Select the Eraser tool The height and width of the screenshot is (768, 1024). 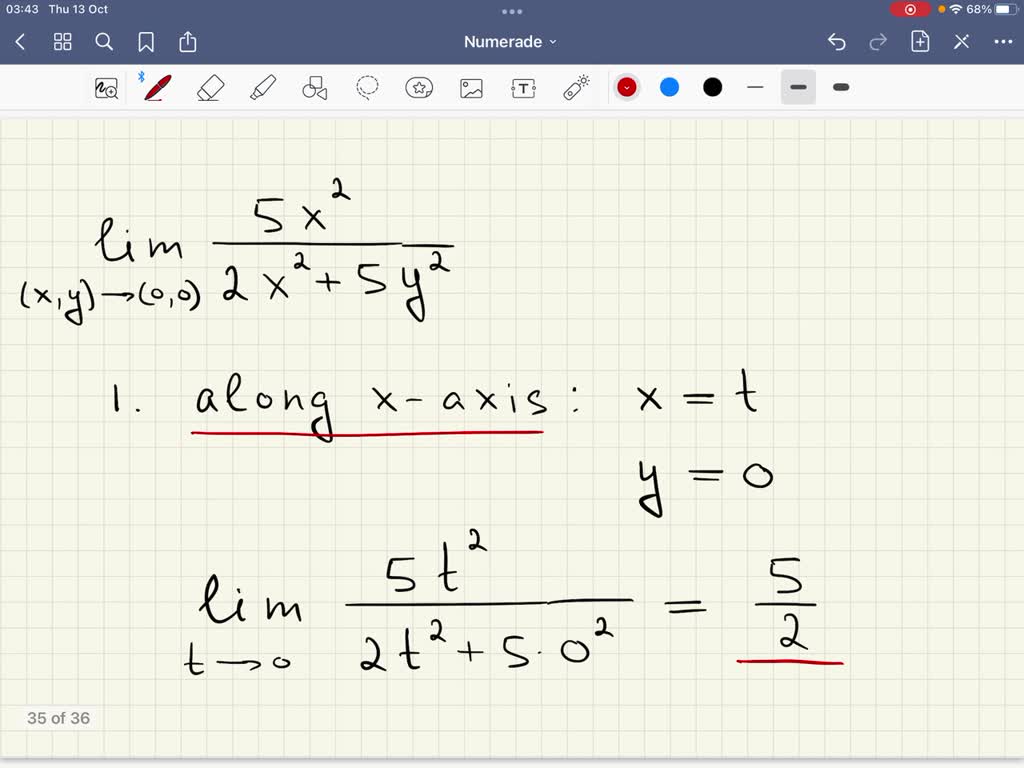point(212,88)
